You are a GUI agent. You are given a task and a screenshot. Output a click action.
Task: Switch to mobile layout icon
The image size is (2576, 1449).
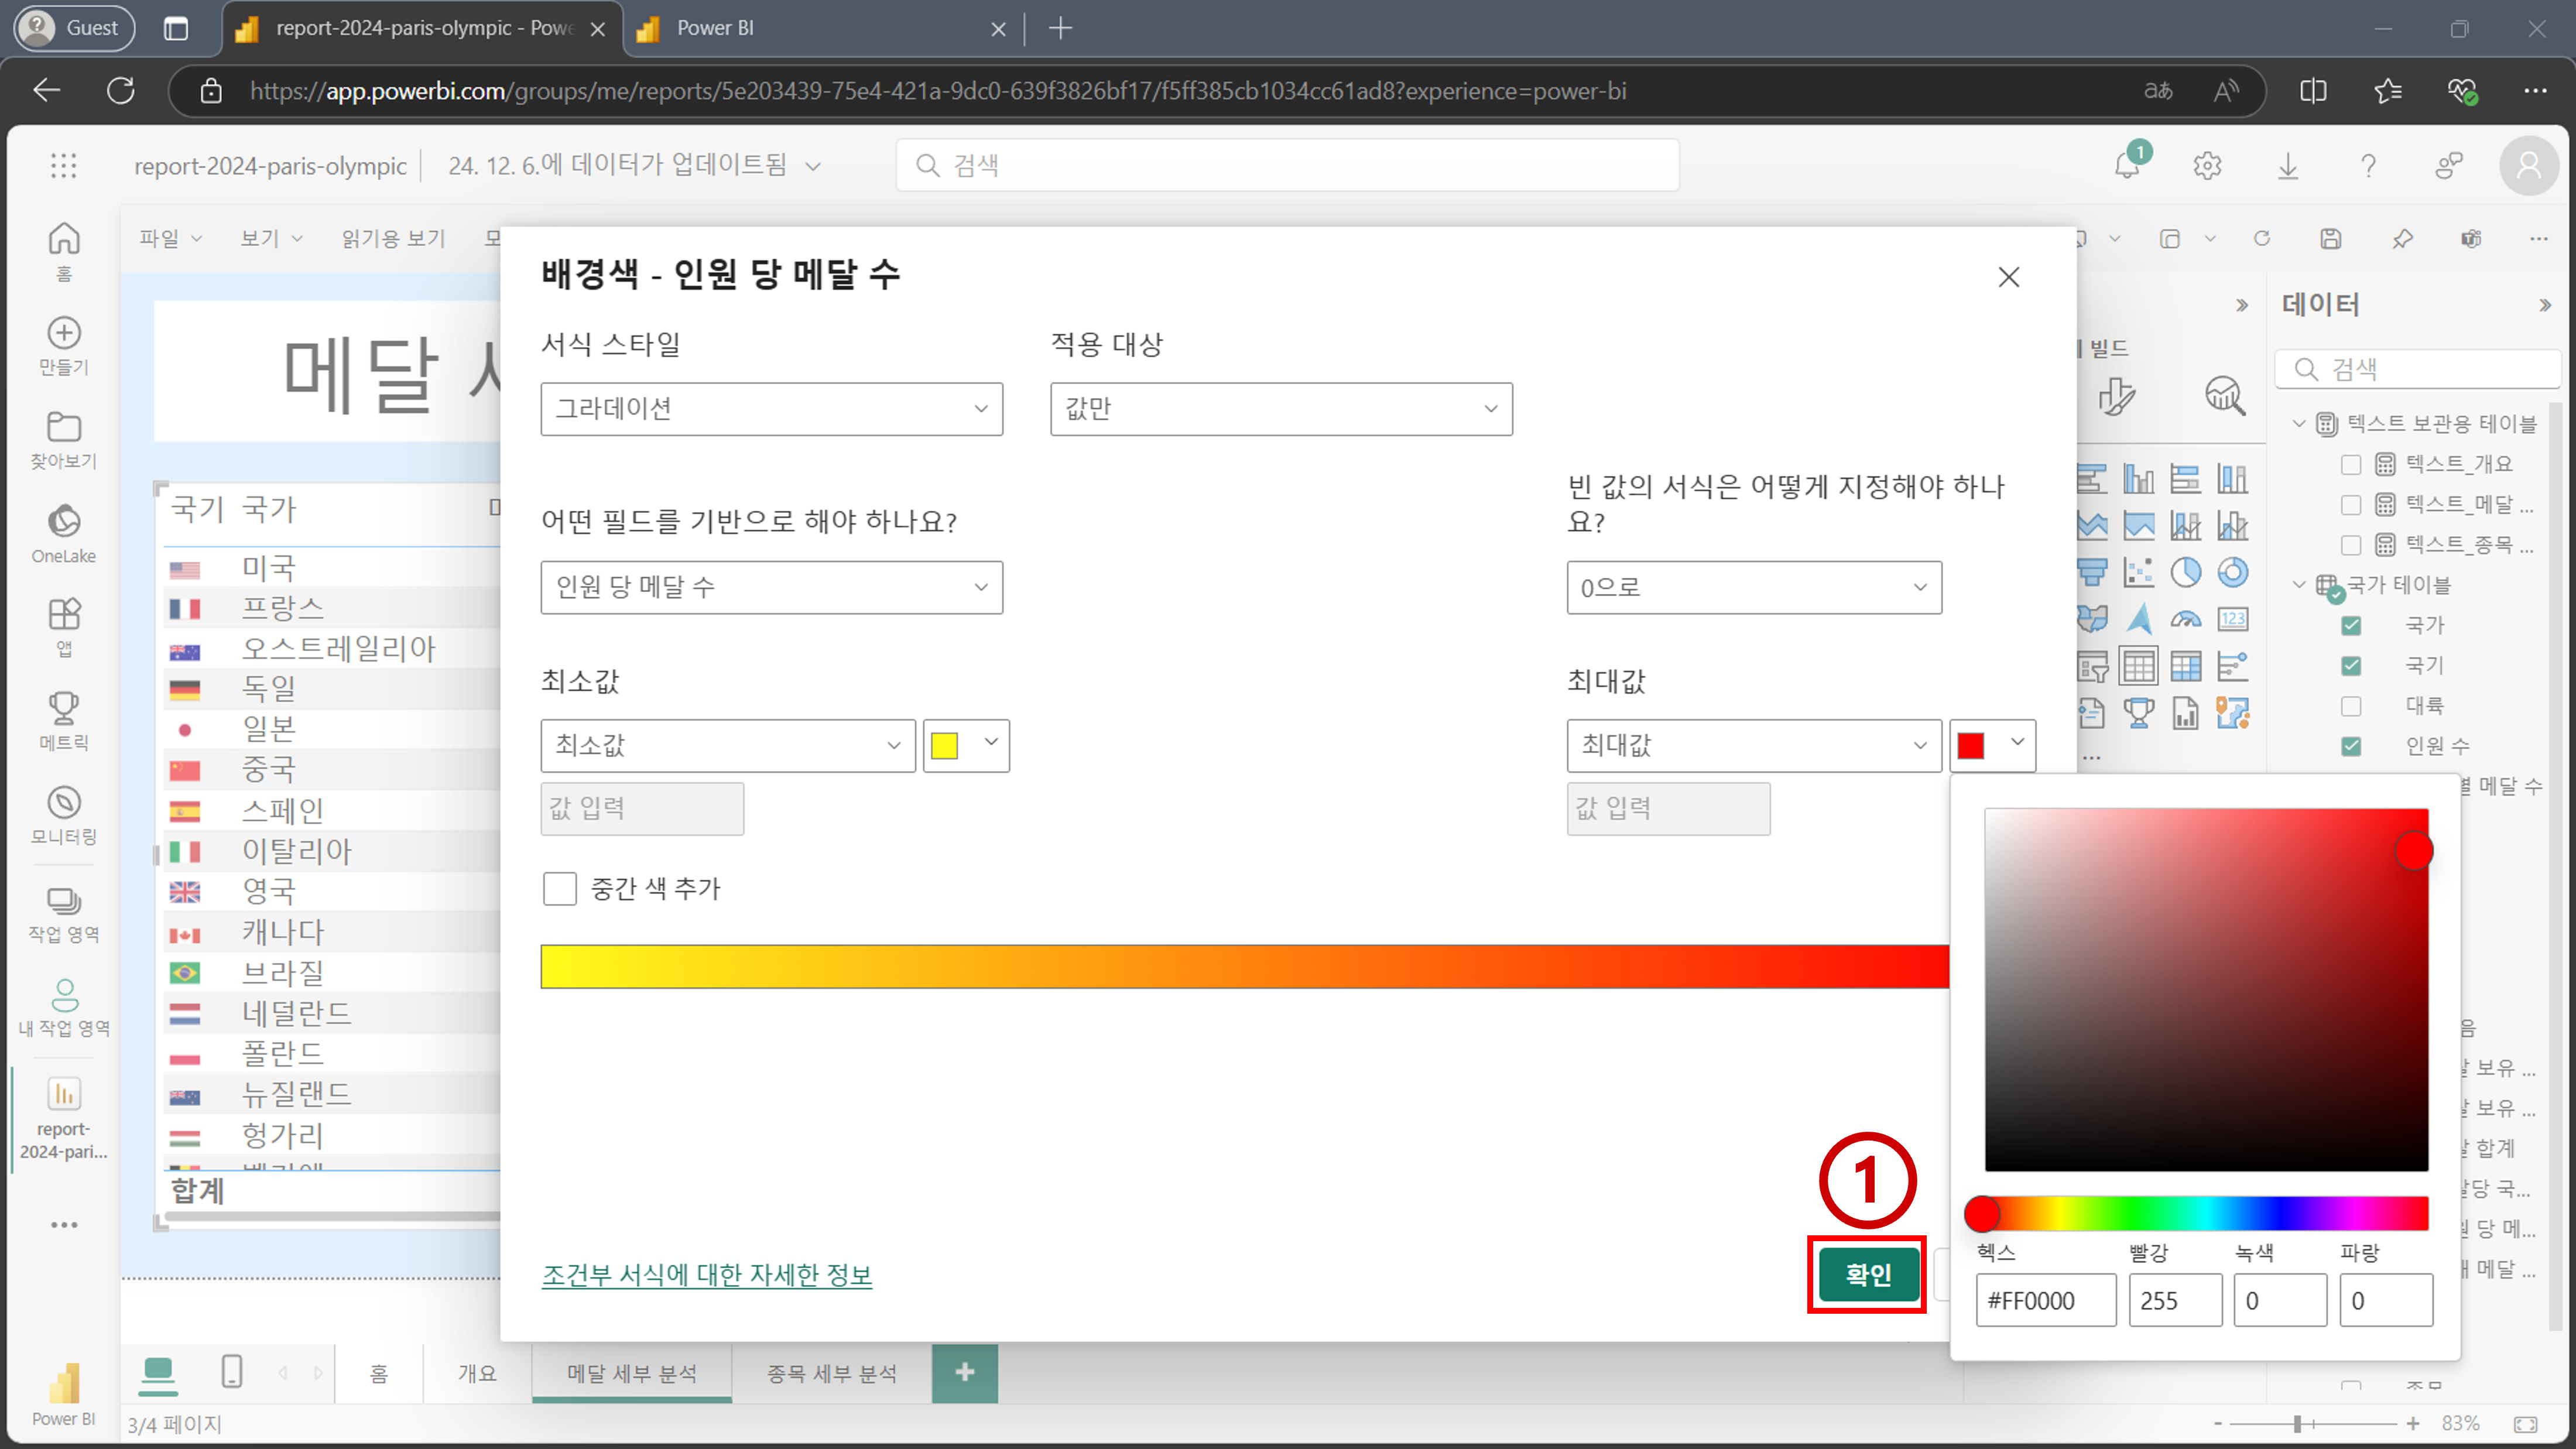click(232, 1371)
